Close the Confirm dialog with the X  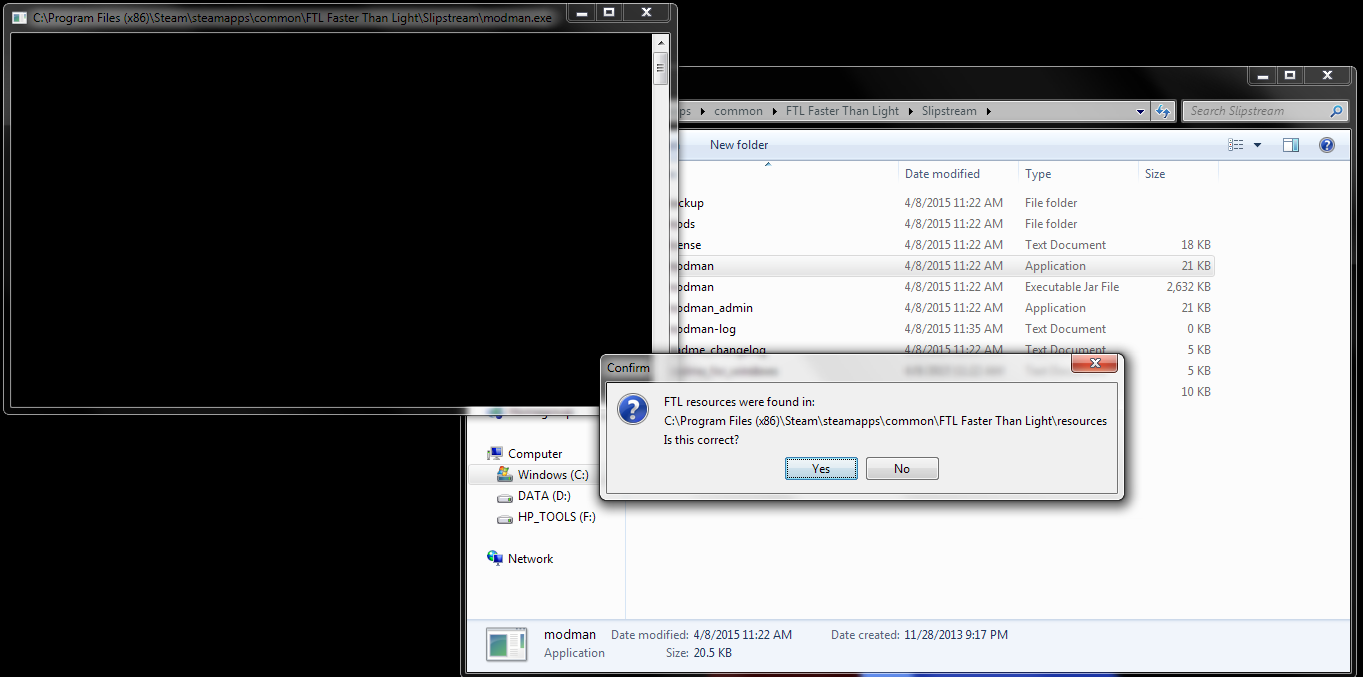pyautogui.click(x=1094, y=363)
